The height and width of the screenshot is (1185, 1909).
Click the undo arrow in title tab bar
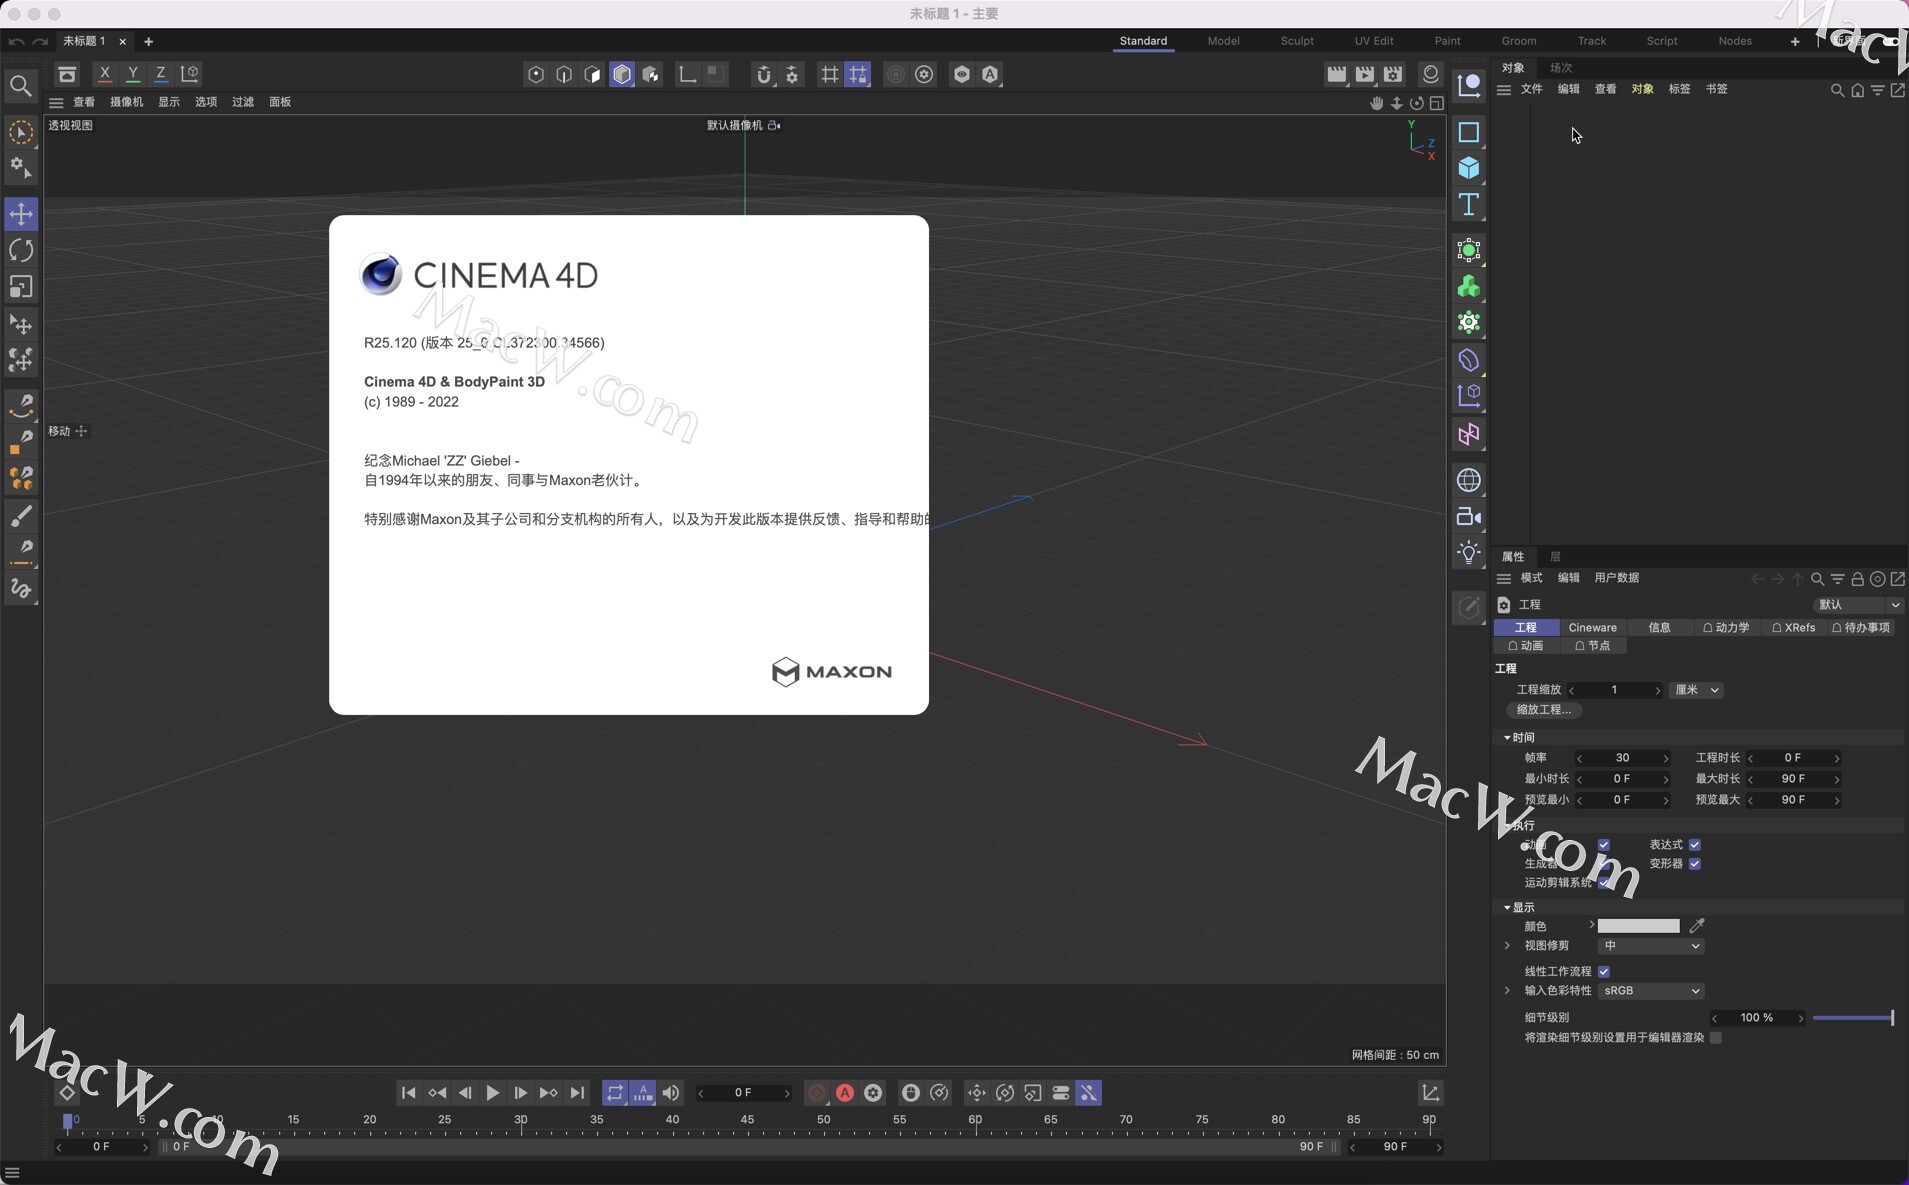pyautogui.click(x=16, y=42)
